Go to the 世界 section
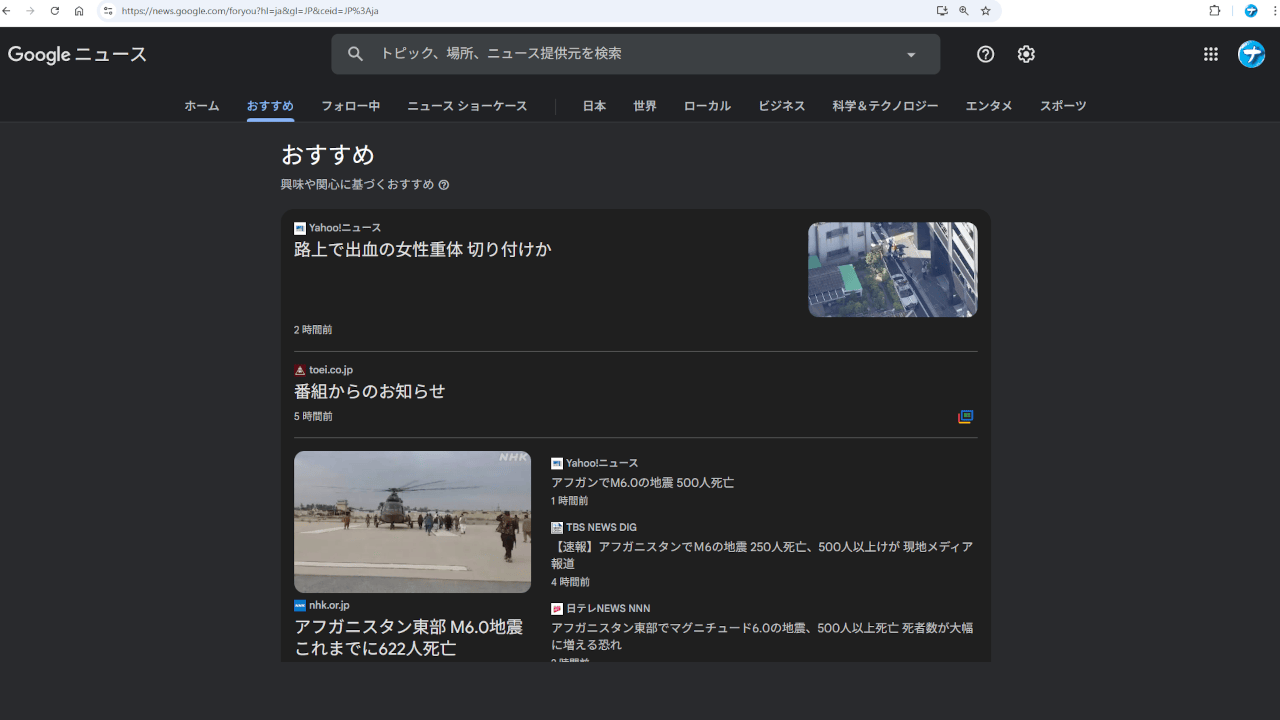The image size is (1280, 720). coord(645,106)
